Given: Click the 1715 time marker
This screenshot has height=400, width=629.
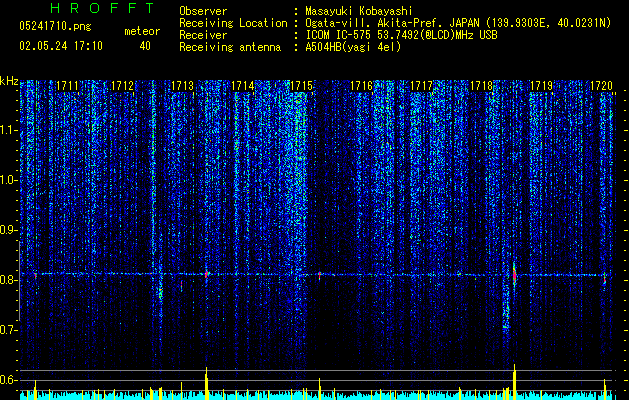Looking at the screenshot, I should [x=302, y=85].
